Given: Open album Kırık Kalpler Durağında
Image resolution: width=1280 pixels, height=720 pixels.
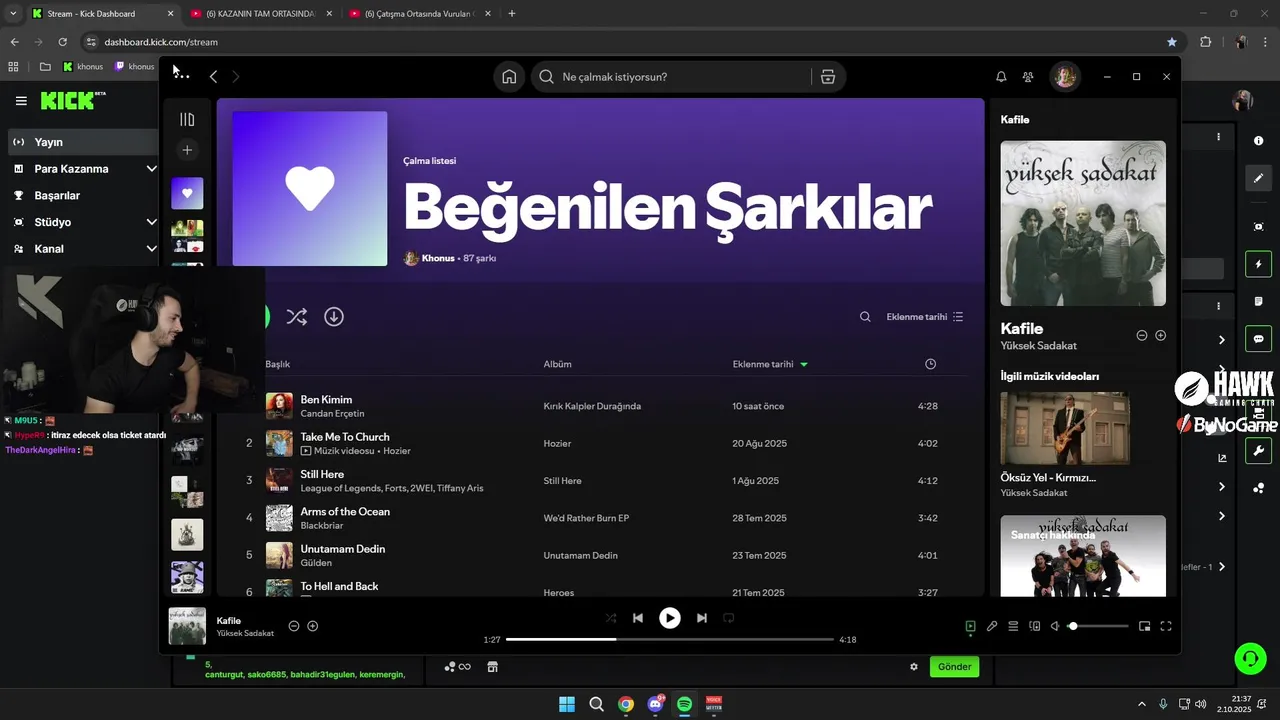Looking at the screenshot, I should (x=592, y=406).
